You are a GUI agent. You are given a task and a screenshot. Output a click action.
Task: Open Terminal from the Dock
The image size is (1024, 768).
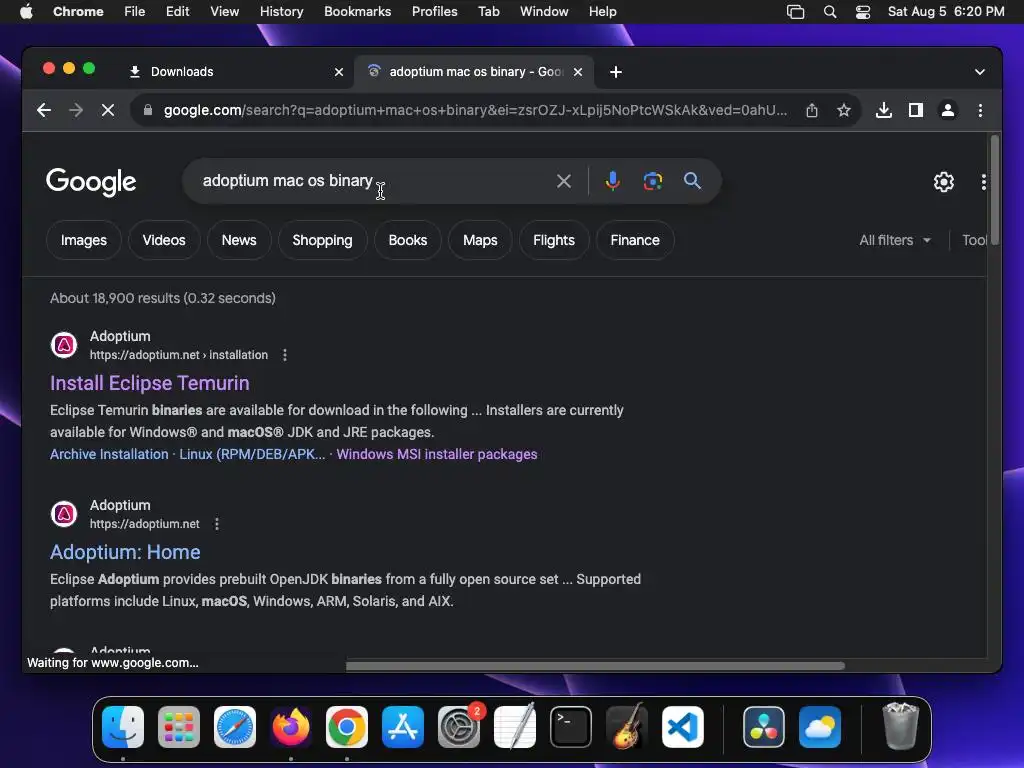571,727
